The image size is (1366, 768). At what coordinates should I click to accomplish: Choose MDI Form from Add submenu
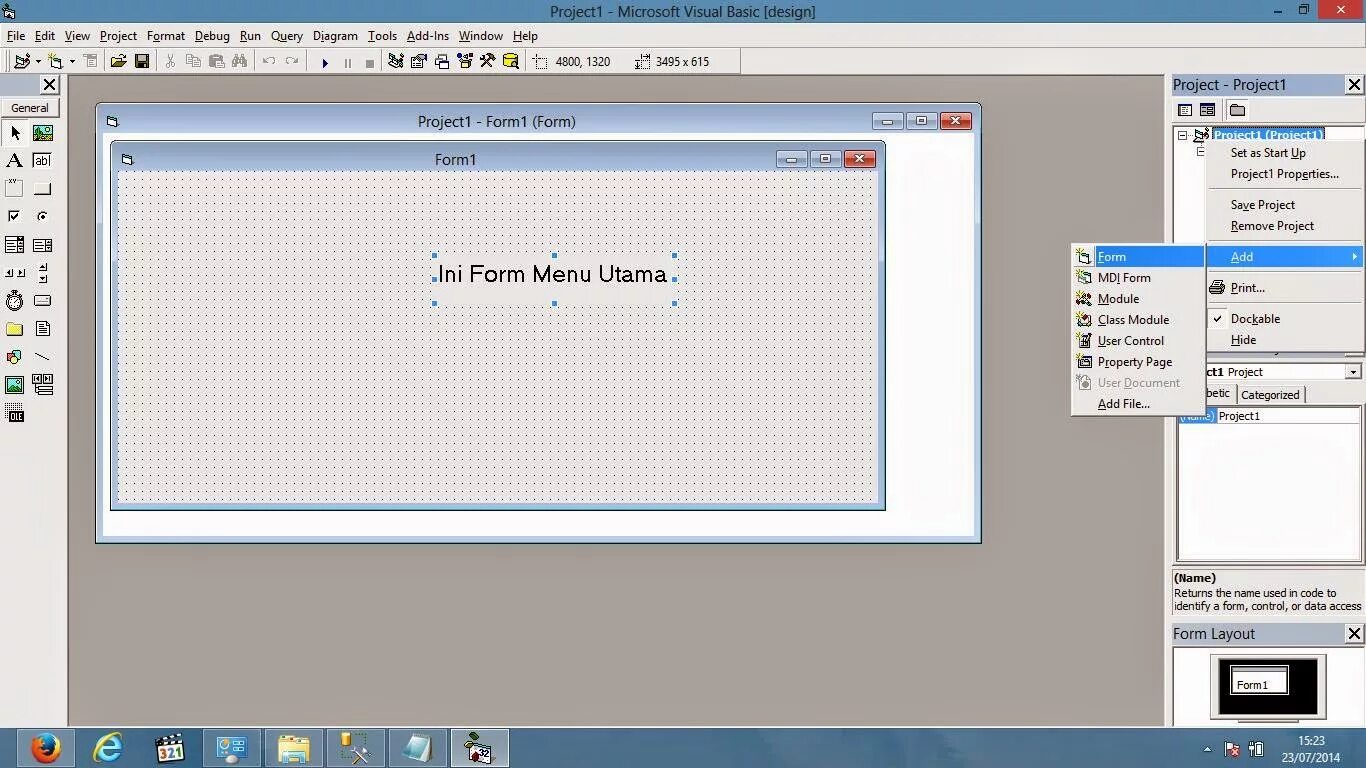pos(1138,278)
